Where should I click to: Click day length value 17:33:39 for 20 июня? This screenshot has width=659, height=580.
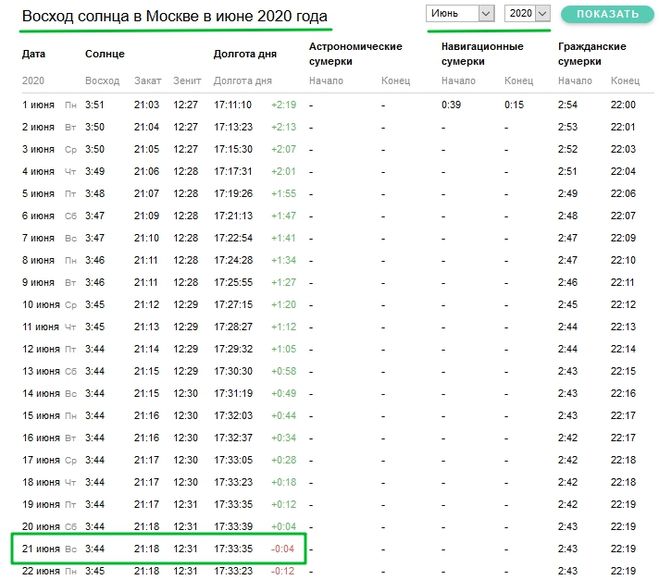(233, 526)
